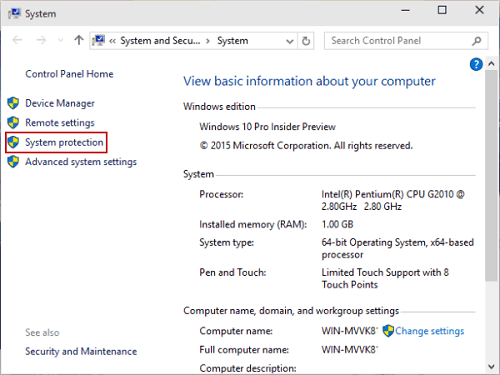The image size is (500, 375).
Task: Open Remote settings
Action: pos(60,123)
